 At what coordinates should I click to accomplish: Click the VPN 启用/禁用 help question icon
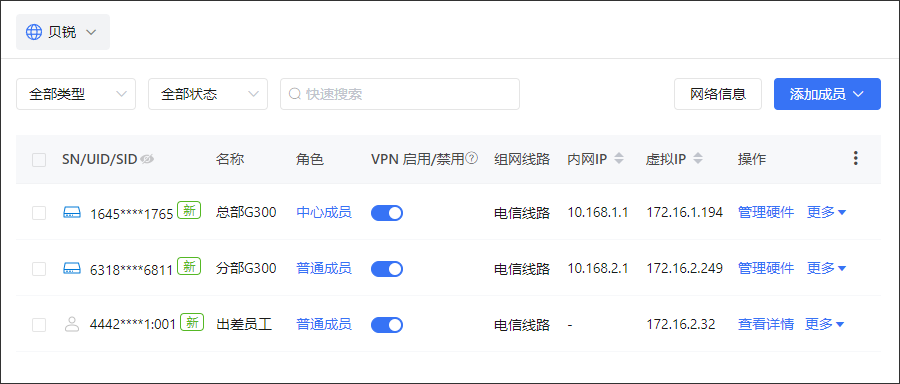pos(472,158)
